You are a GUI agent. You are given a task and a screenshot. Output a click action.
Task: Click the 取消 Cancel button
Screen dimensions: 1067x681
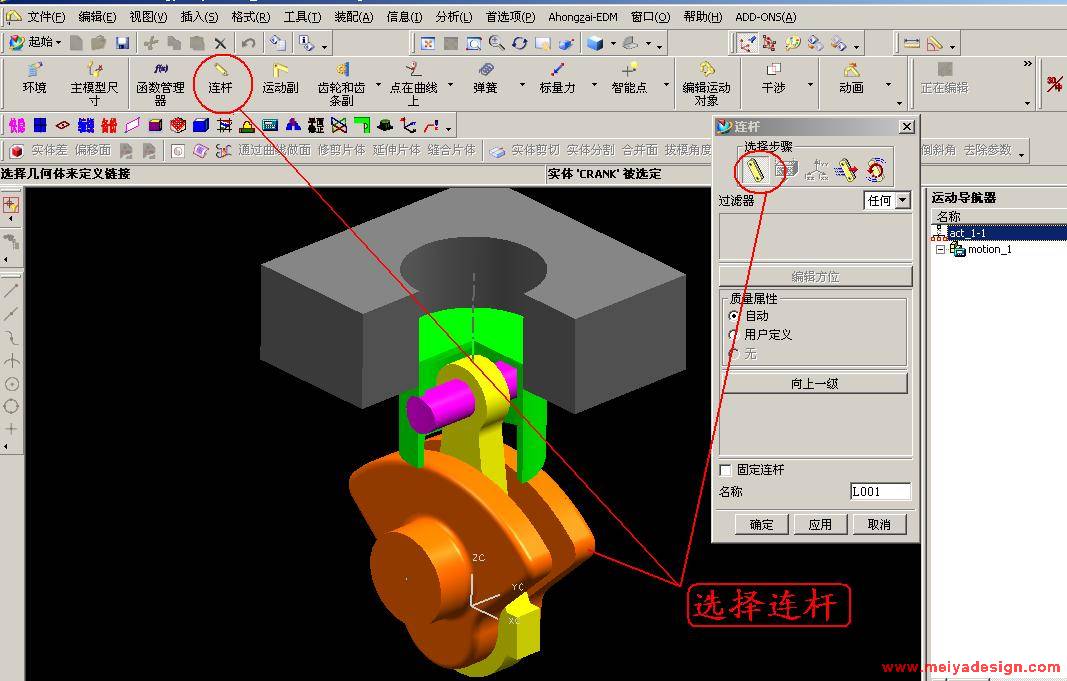coord(879,525)
